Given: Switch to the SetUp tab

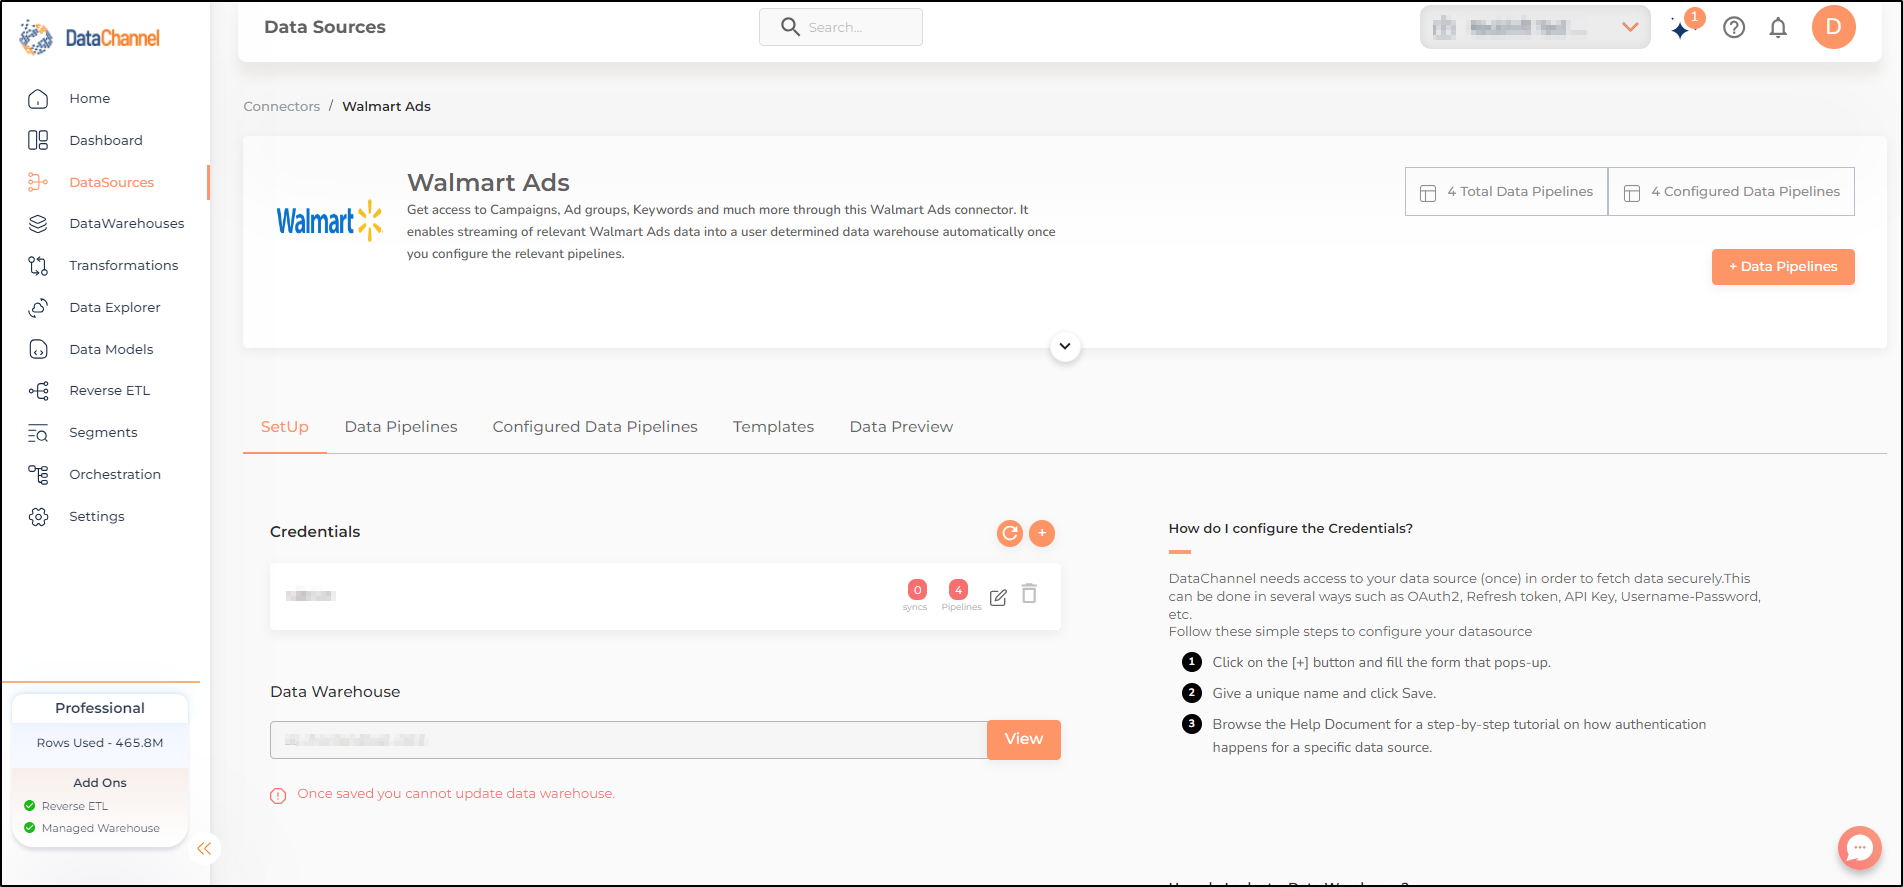Looking at the screenshot, I should (285, 427).
